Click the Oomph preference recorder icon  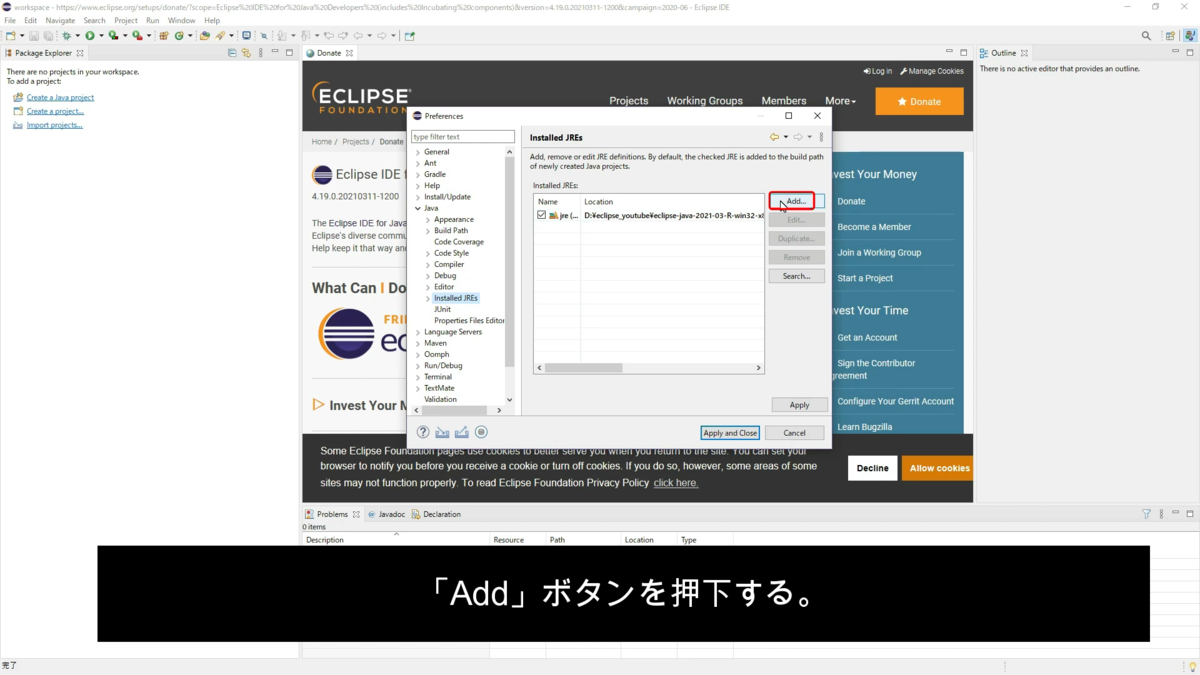[x=481, y=432]
